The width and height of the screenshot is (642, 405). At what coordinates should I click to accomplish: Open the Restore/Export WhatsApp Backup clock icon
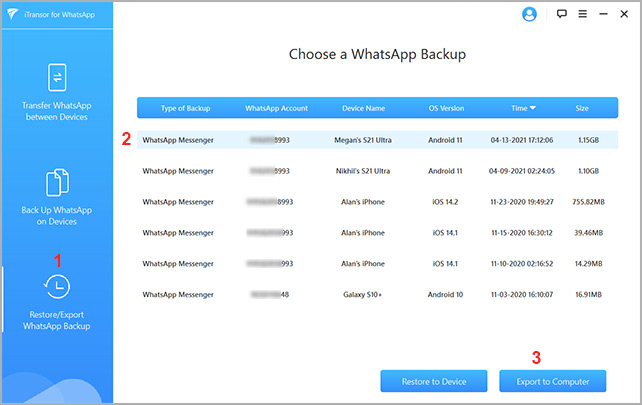point(57,288)
